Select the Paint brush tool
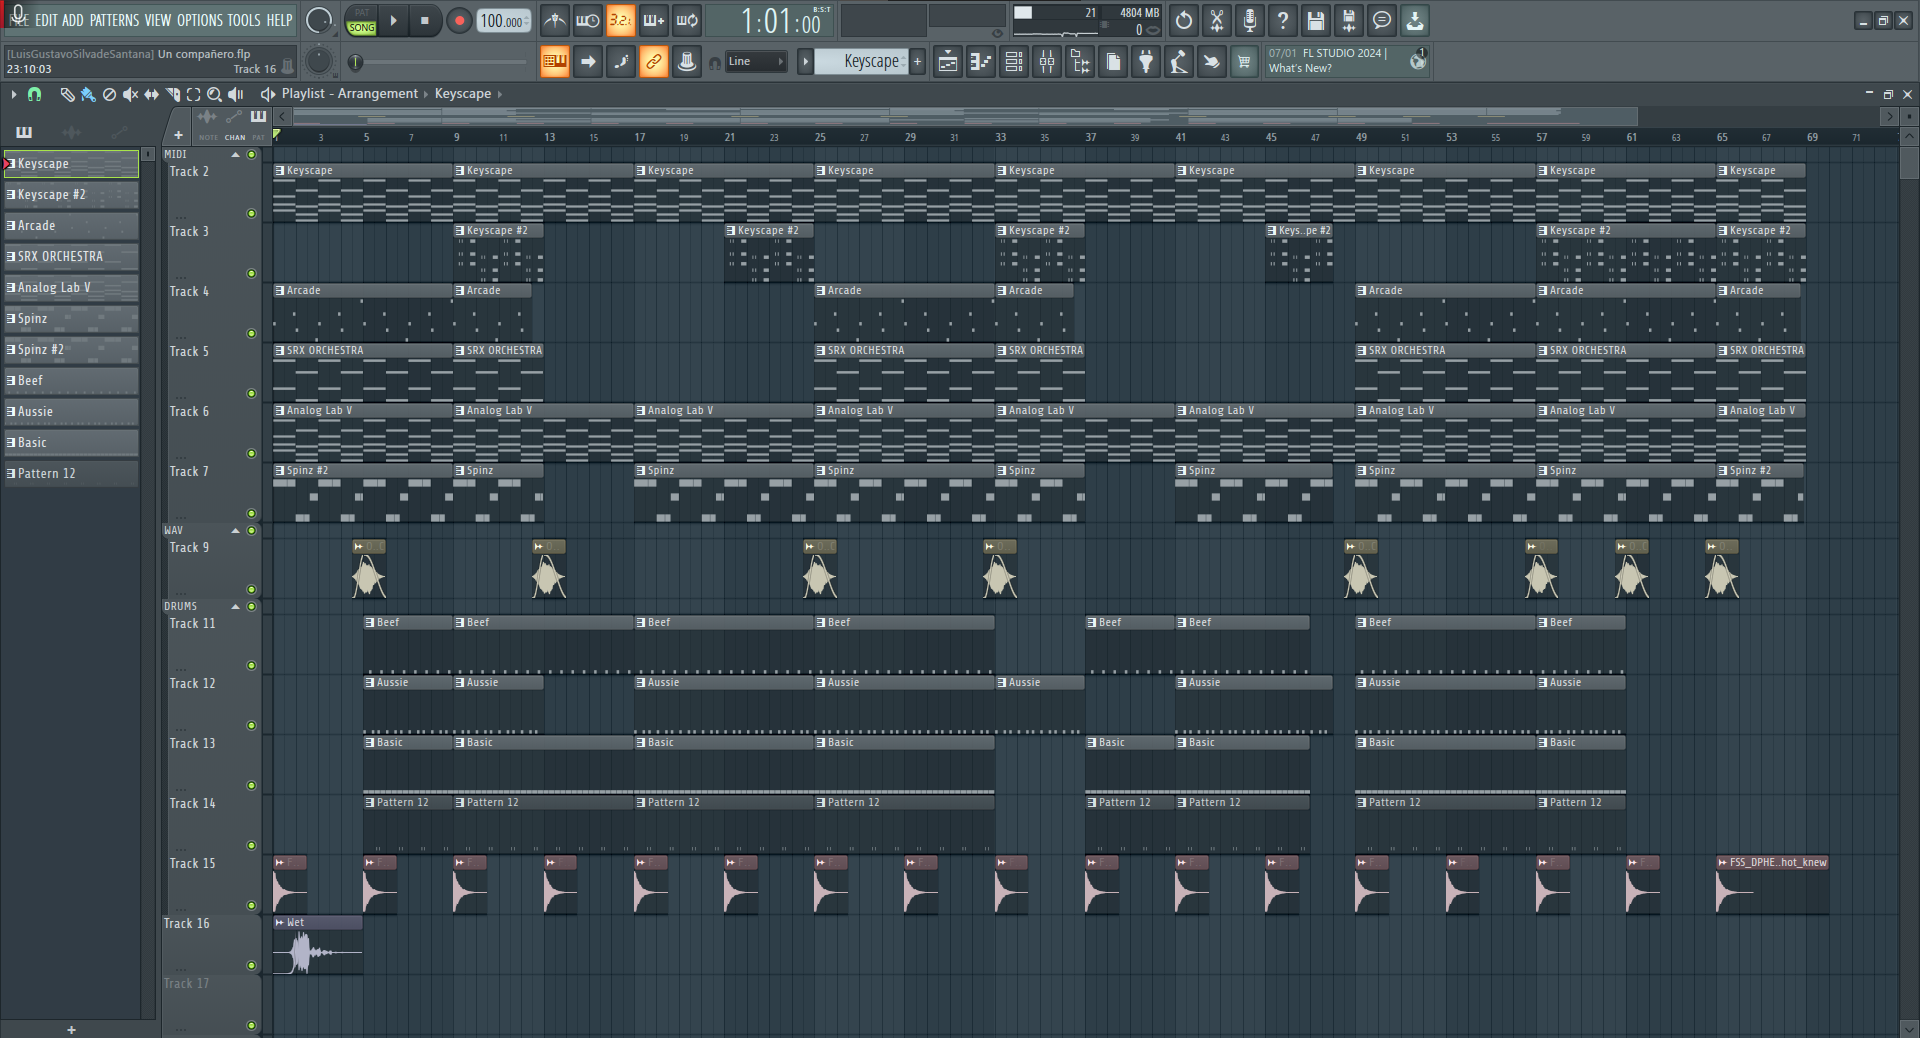 88,94
